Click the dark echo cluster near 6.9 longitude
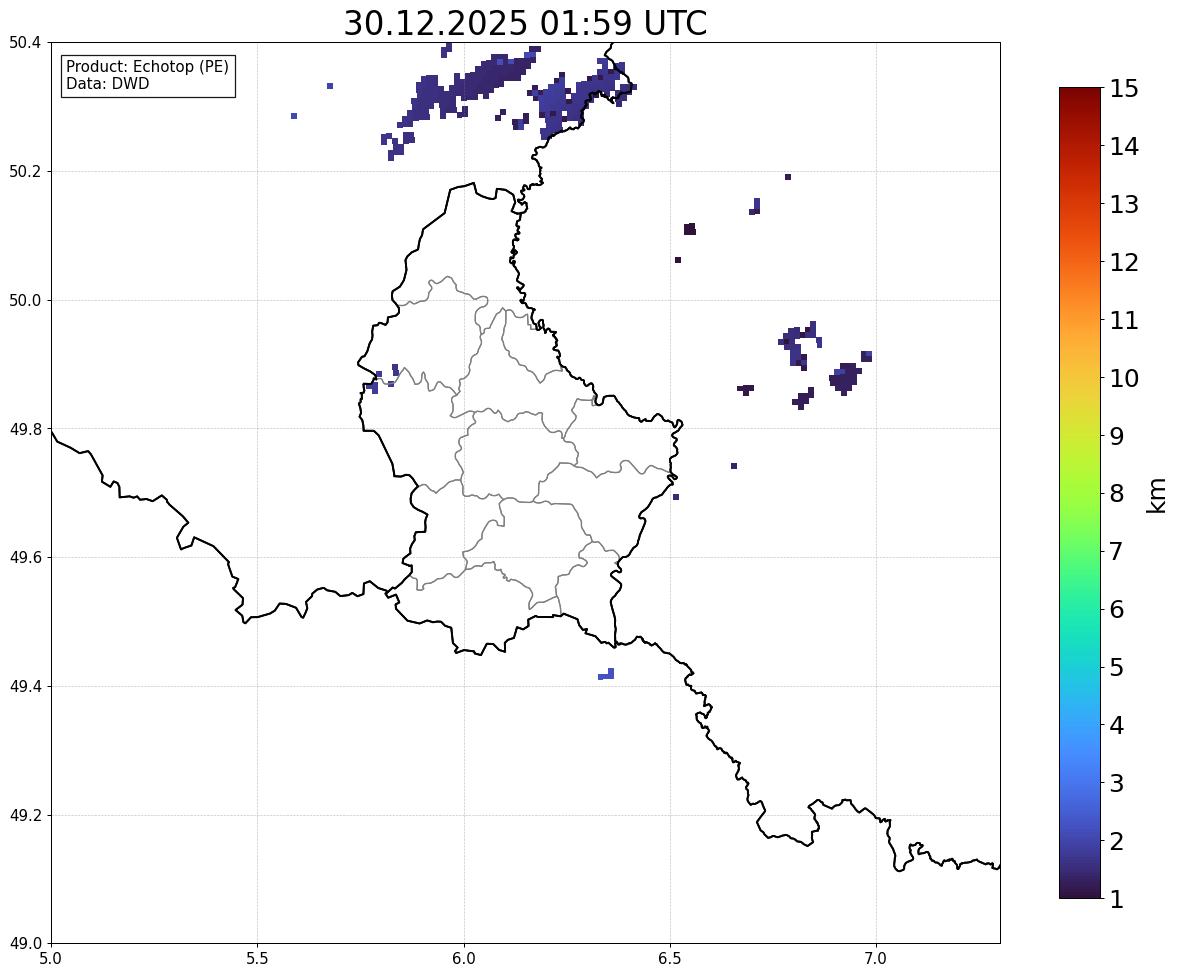 pos(845,378)
